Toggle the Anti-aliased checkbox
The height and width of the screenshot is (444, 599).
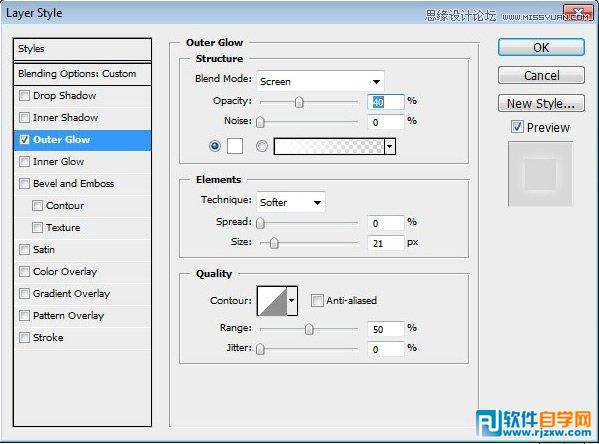pos(317,301)
